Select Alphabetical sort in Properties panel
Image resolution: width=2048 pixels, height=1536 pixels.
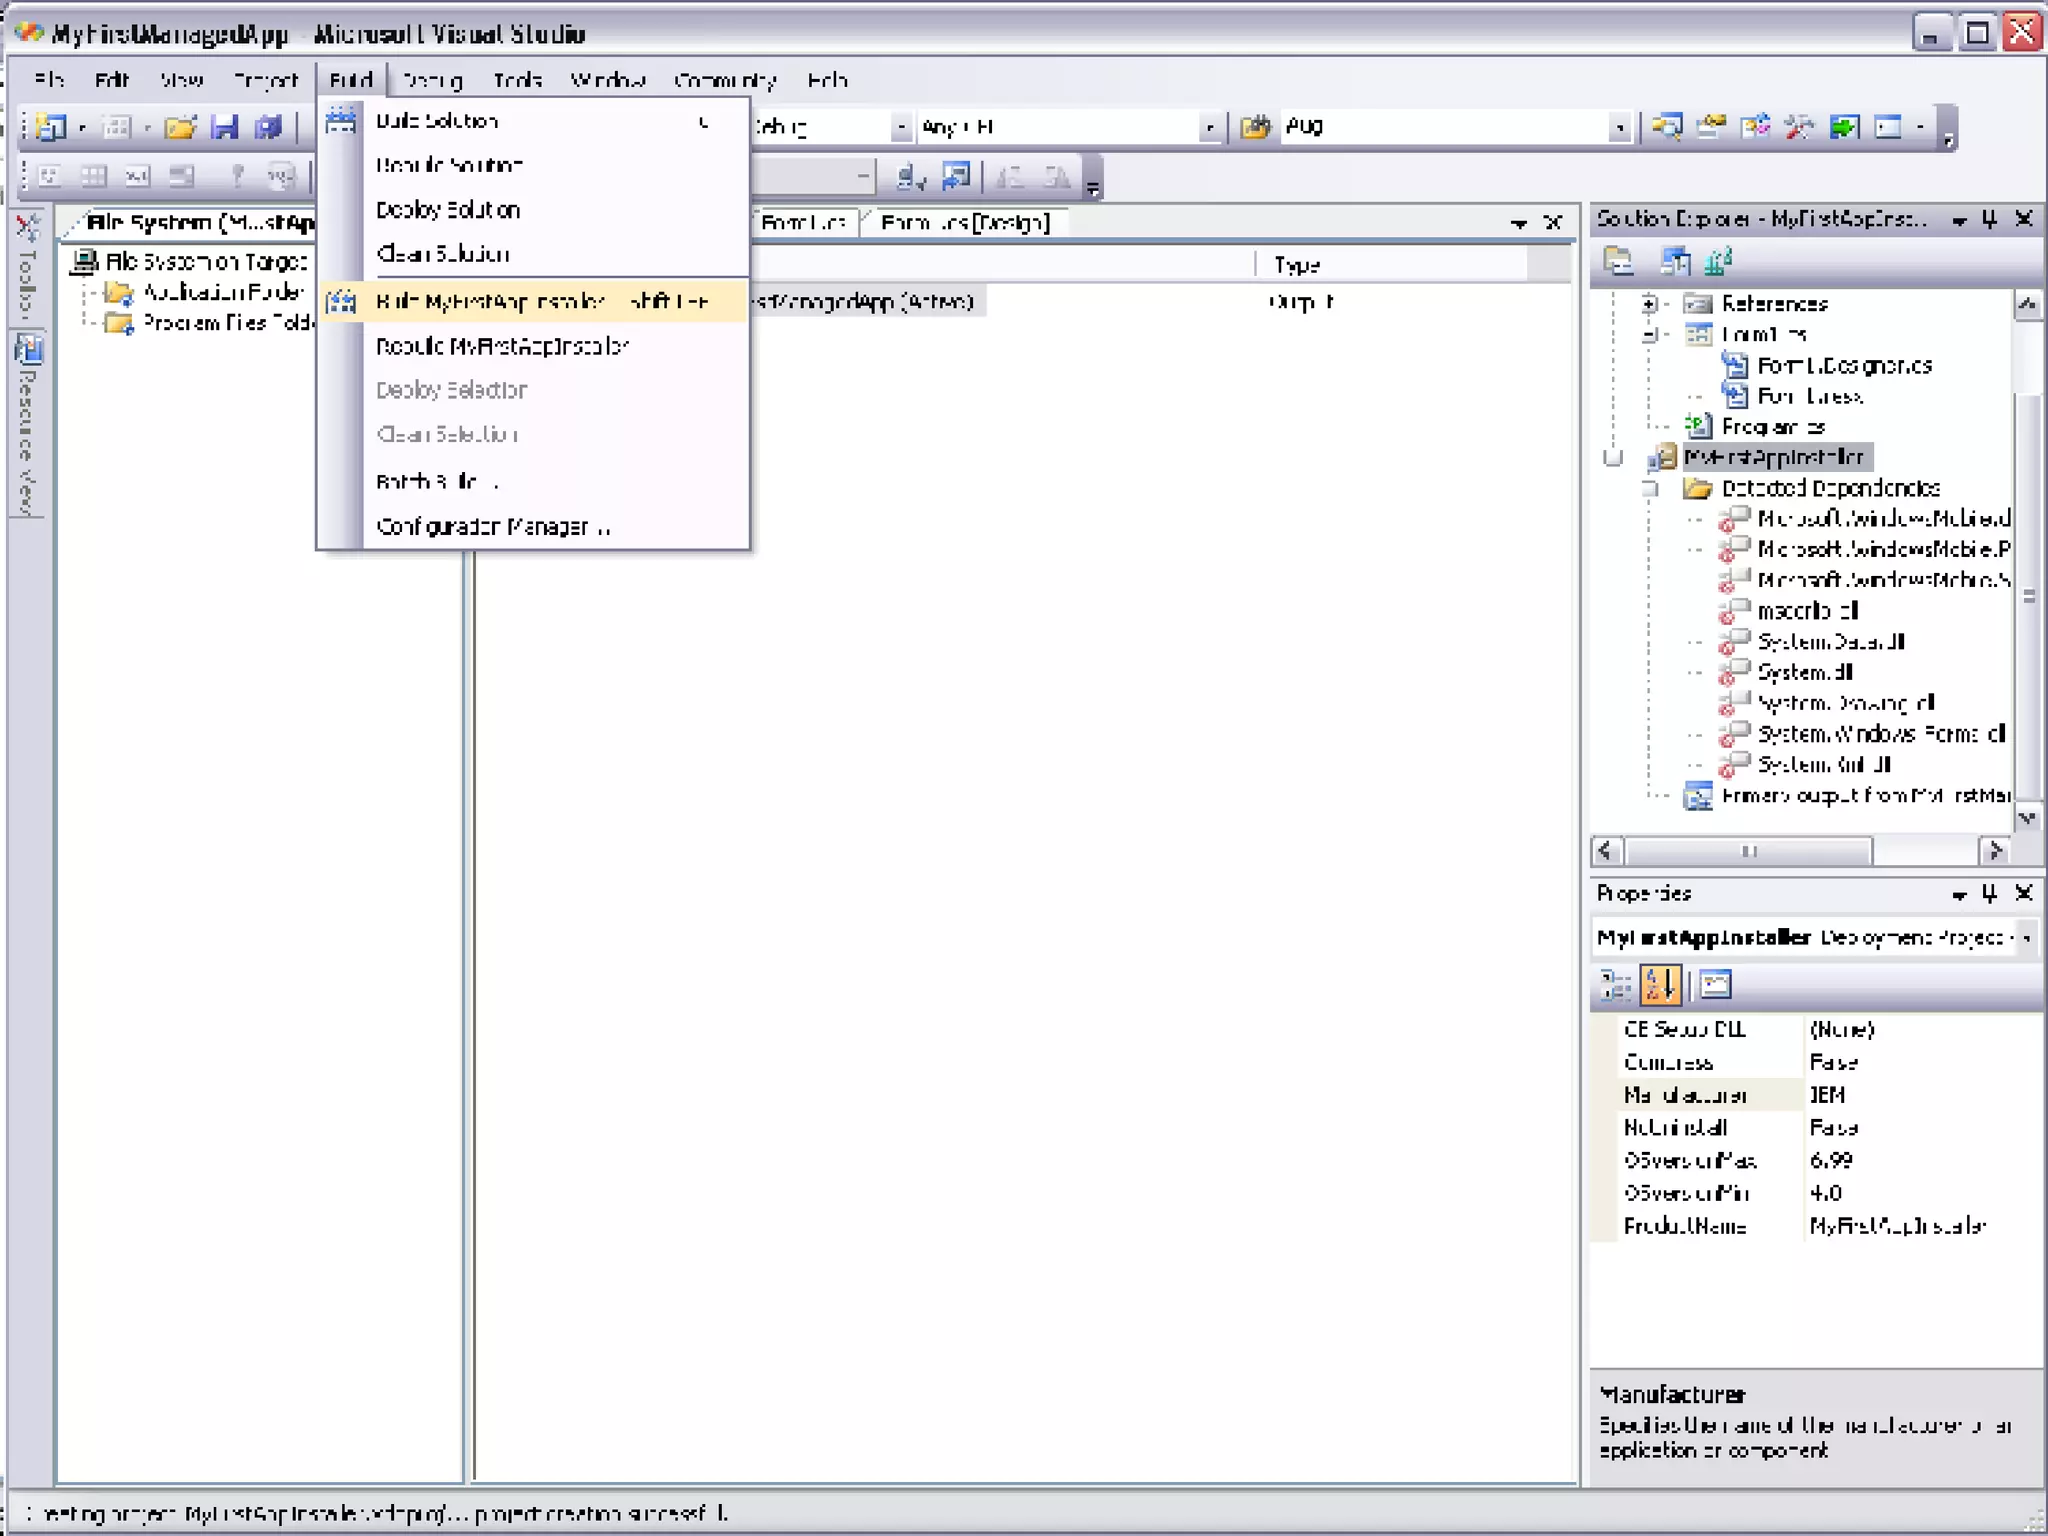(1660, 985)
